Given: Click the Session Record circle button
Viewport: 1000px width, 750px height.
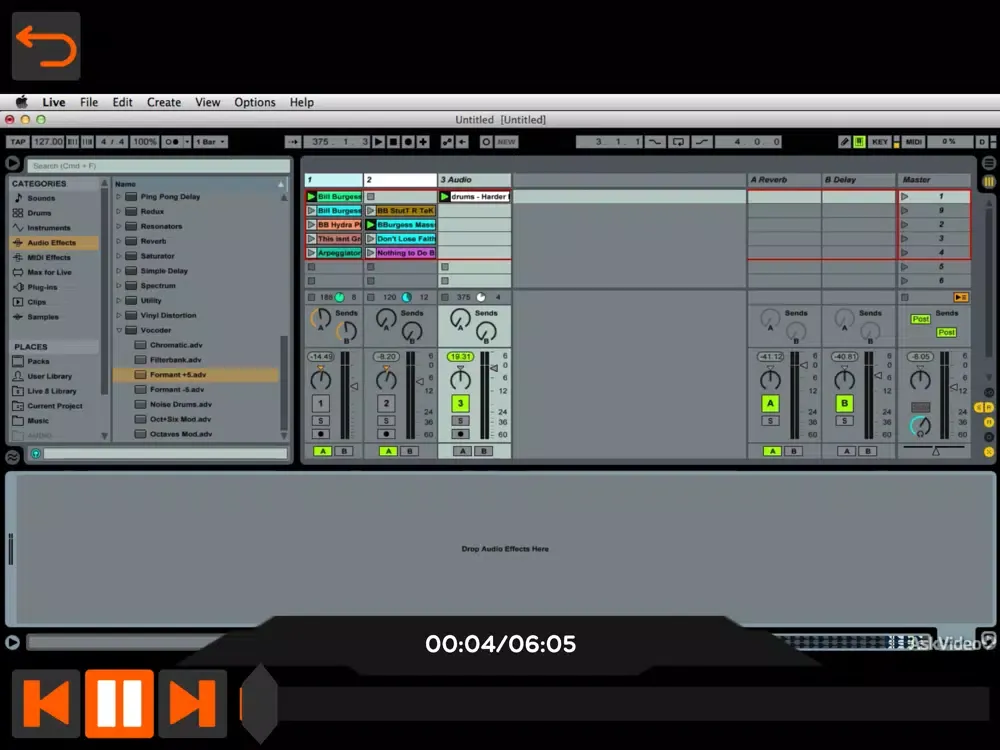Looking at the screenshot, I should (x=486, y=142).
